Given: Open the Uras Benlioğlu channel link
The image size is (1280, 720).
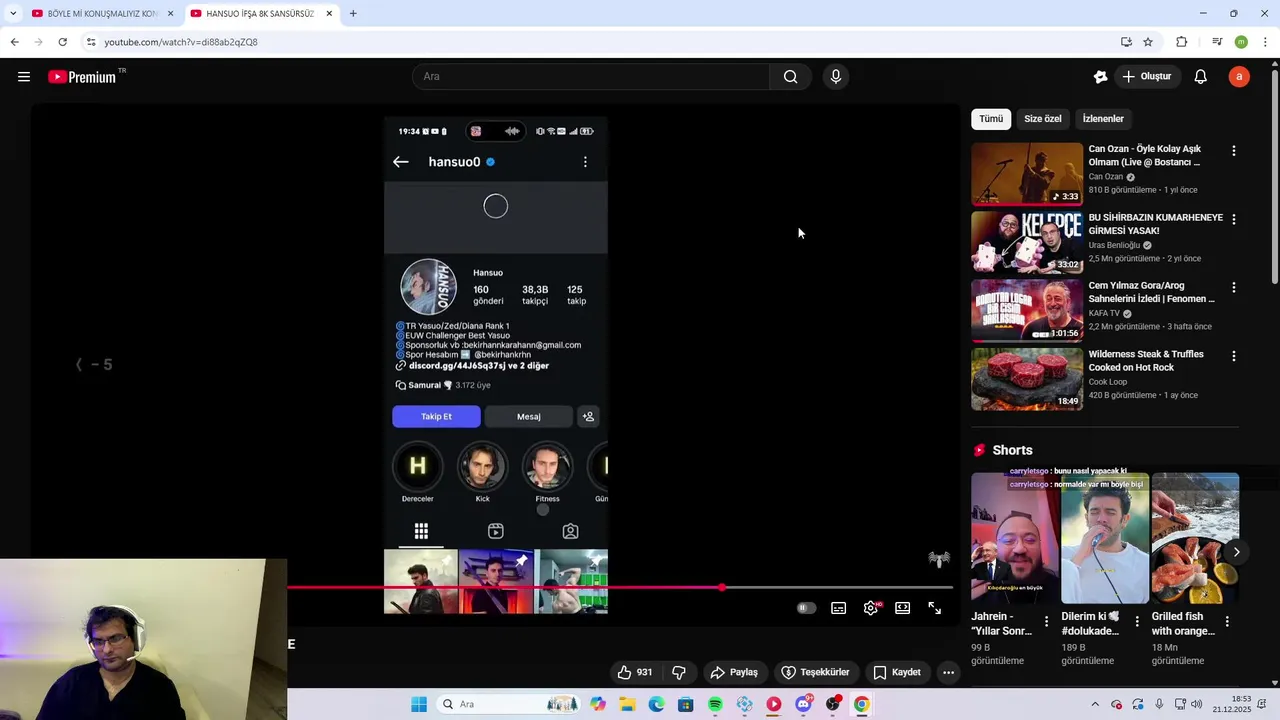Looking at the screenshot, I should [x=1114, y=245].
